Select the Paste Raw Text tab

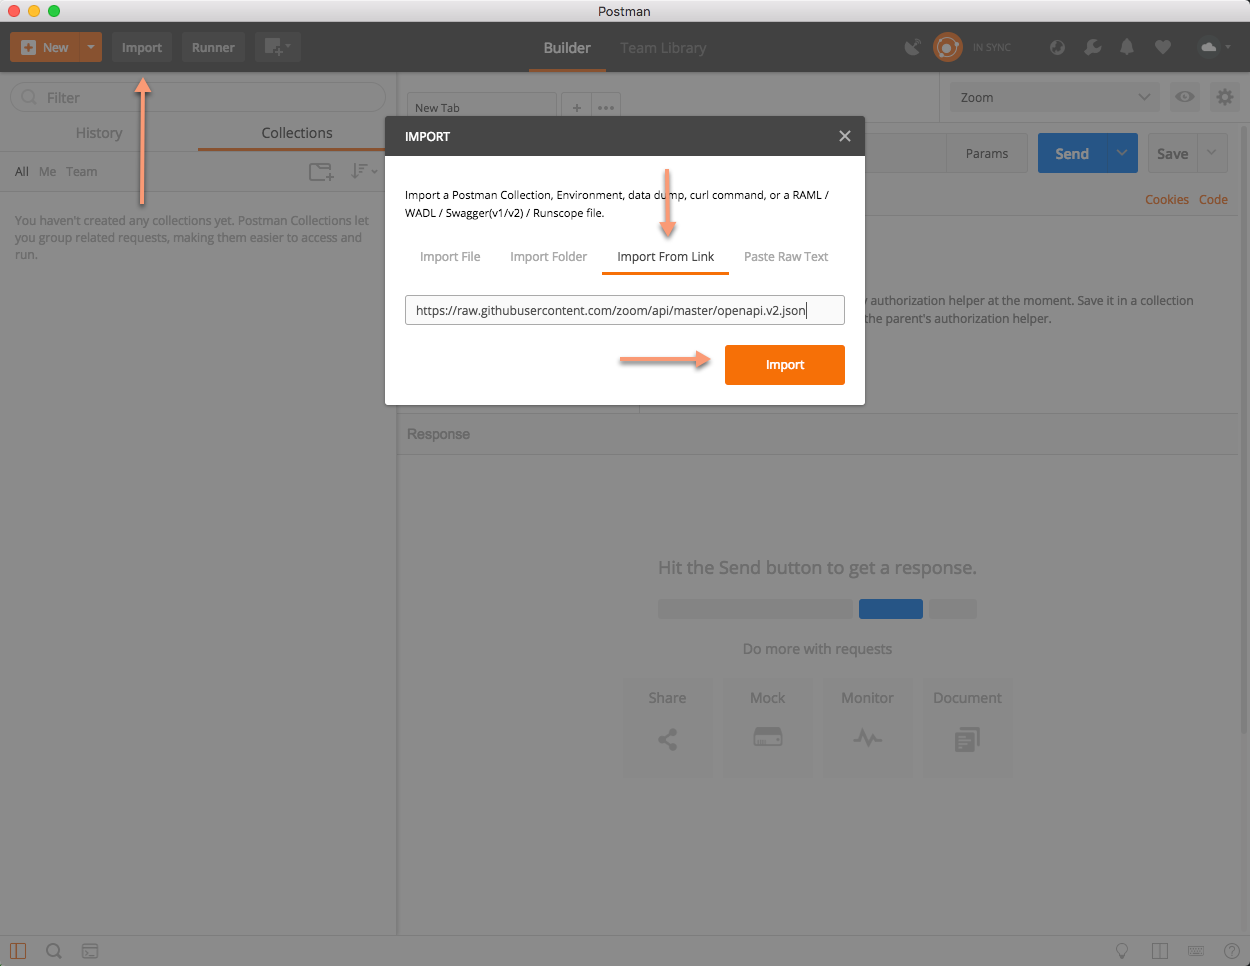(786, 257)
